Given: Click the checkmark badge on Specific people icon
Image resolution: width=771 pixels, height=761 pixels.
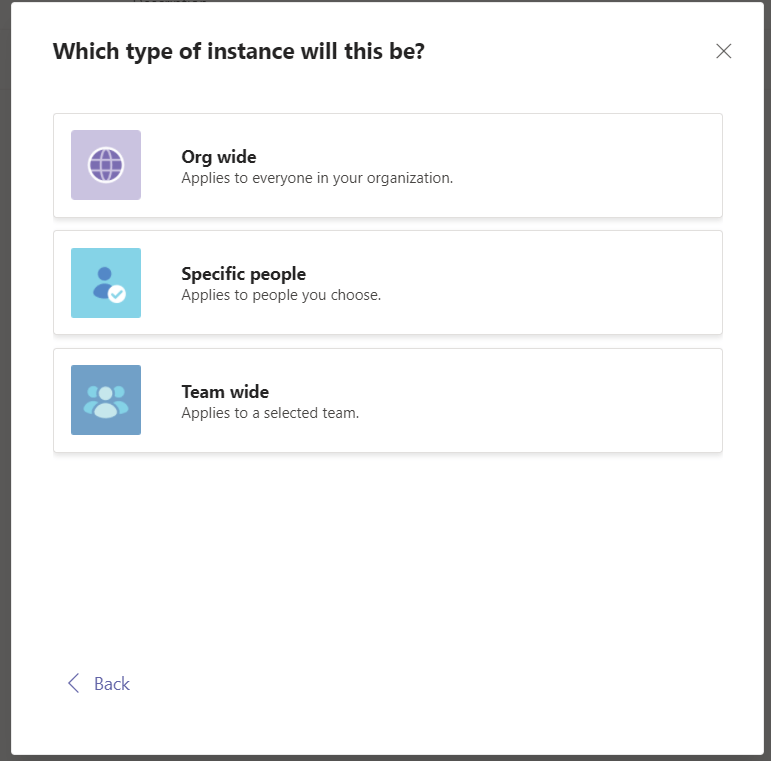Looking at the screenshot, I should tap(117, 294).
